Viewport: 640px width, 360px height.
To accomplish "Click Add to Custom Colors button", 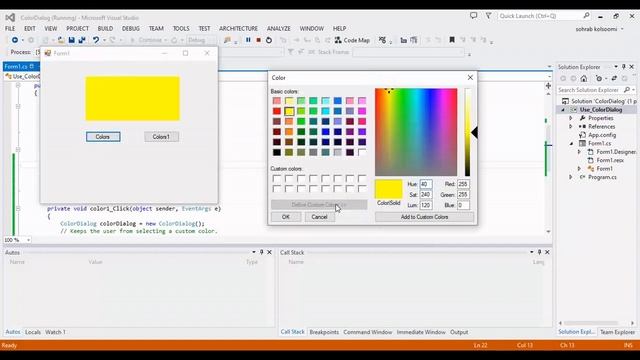I will (424, 217).
